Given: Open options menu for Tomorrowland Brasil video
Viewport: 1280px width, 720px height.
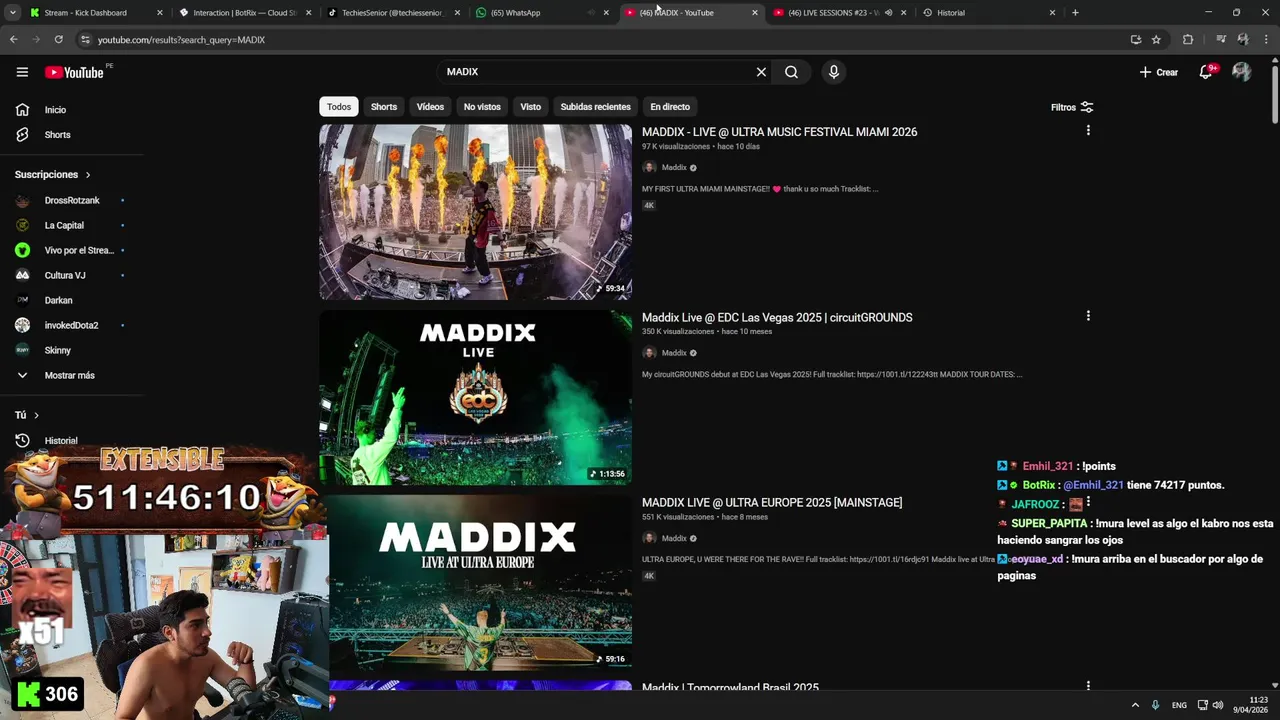Looking at the screenshot, I should pos(1088,686).
